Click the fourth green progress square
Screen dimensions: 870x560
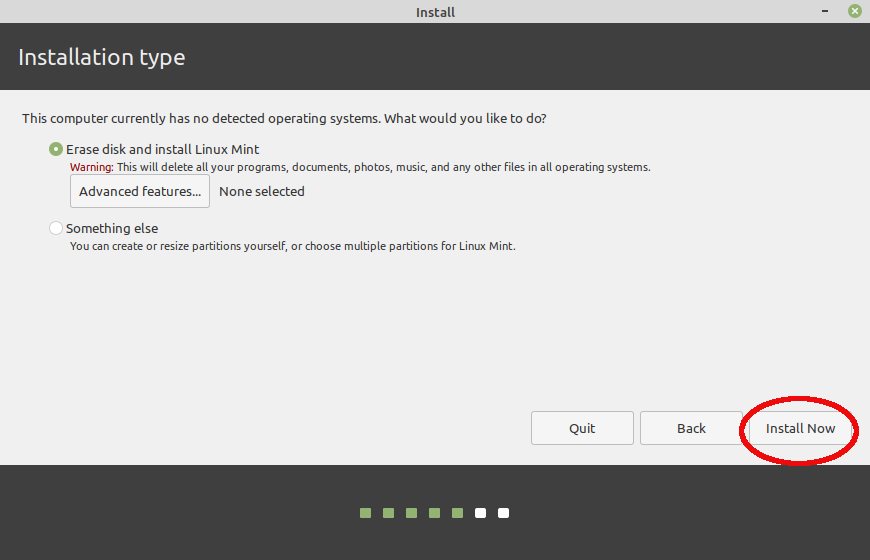[x=434, y=513]
